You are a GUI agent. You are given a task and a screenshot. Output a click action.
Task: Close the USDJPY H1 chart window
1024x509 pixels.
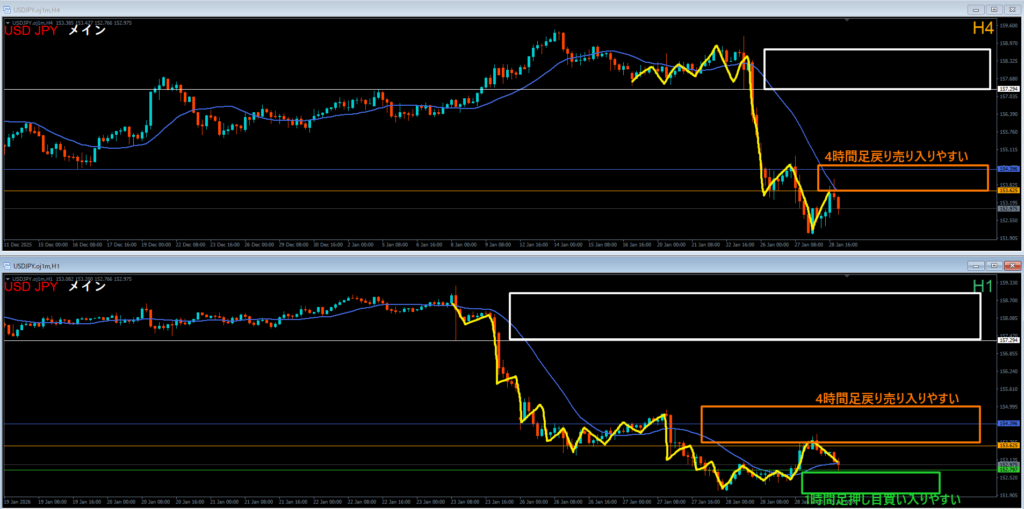tap(1011, 266)
